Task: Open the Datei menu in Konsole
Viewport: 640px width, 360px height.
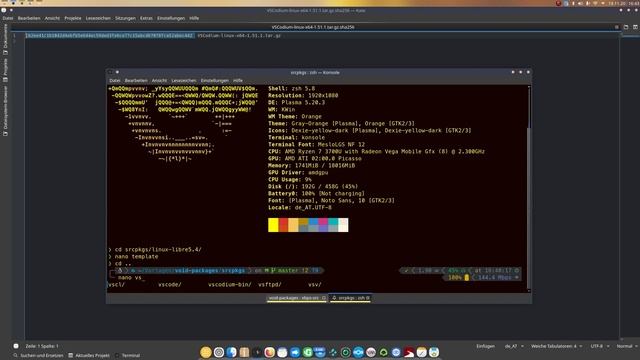Action: (x=115, y=81)
